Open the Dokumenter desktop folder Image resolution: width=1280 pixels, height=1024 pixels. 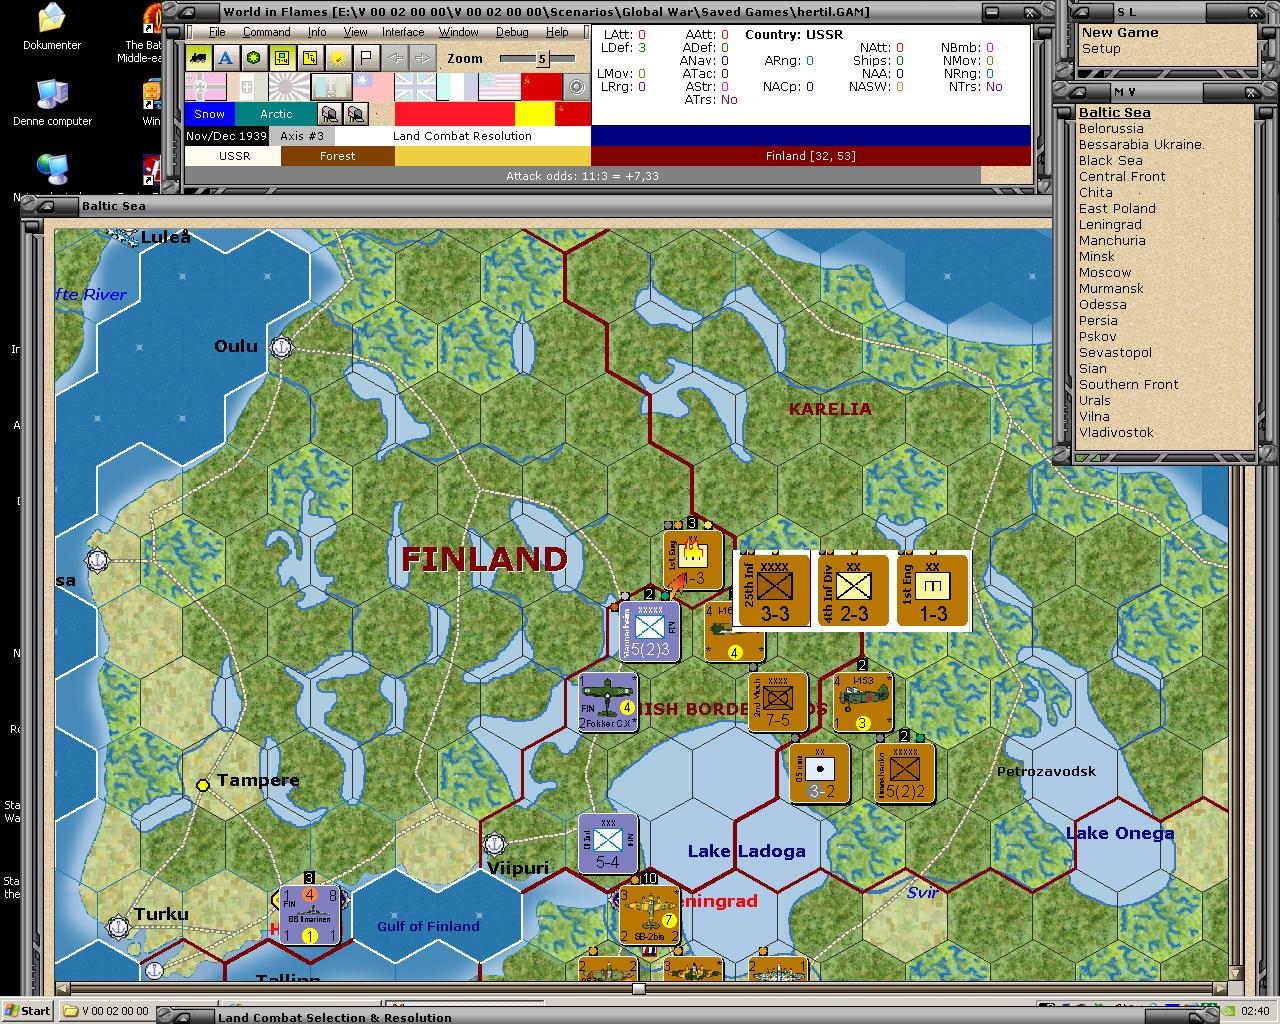pyautogui.click(x=52, y=27)
